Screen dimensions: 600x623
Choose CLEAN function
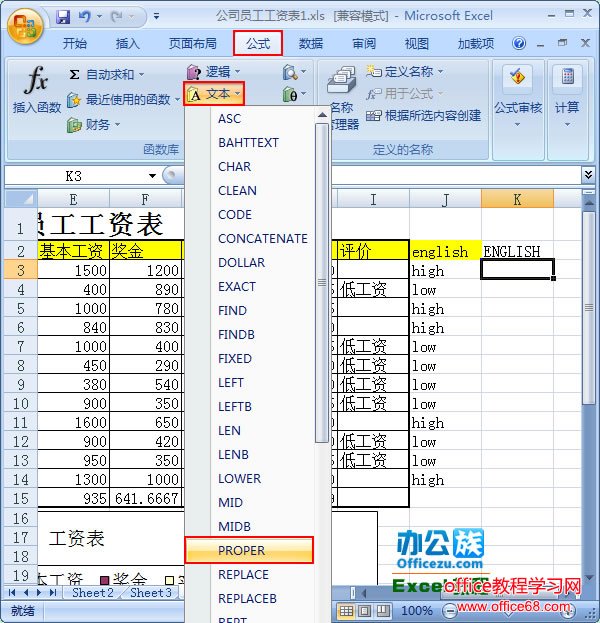point(237,191)
